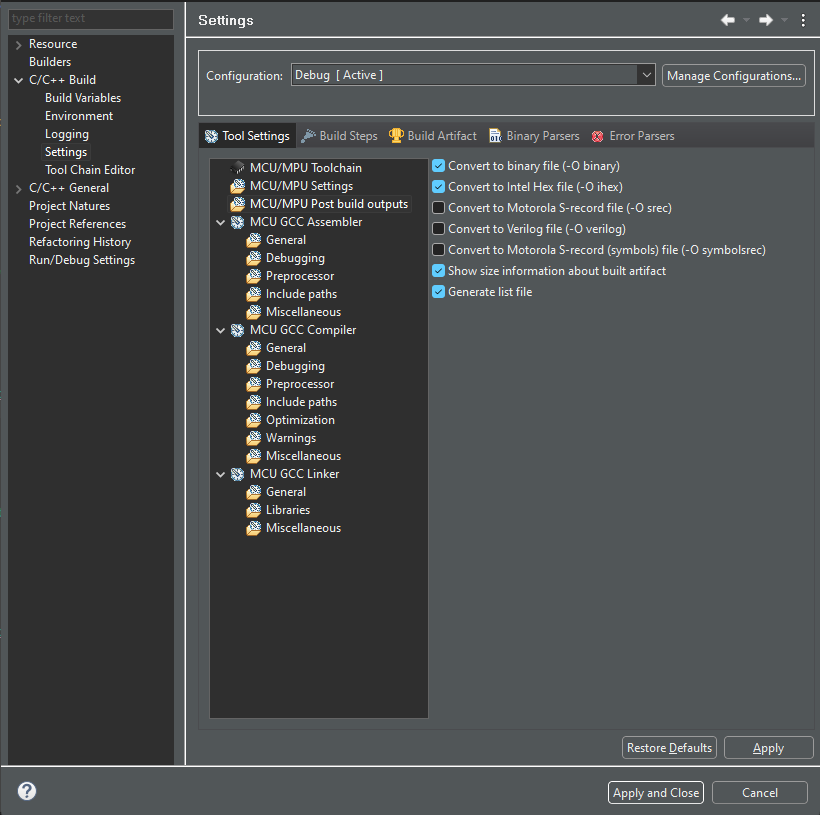Switch to Error Parsers tab
This screenshot has height=815, width=820.
point(633,136)
